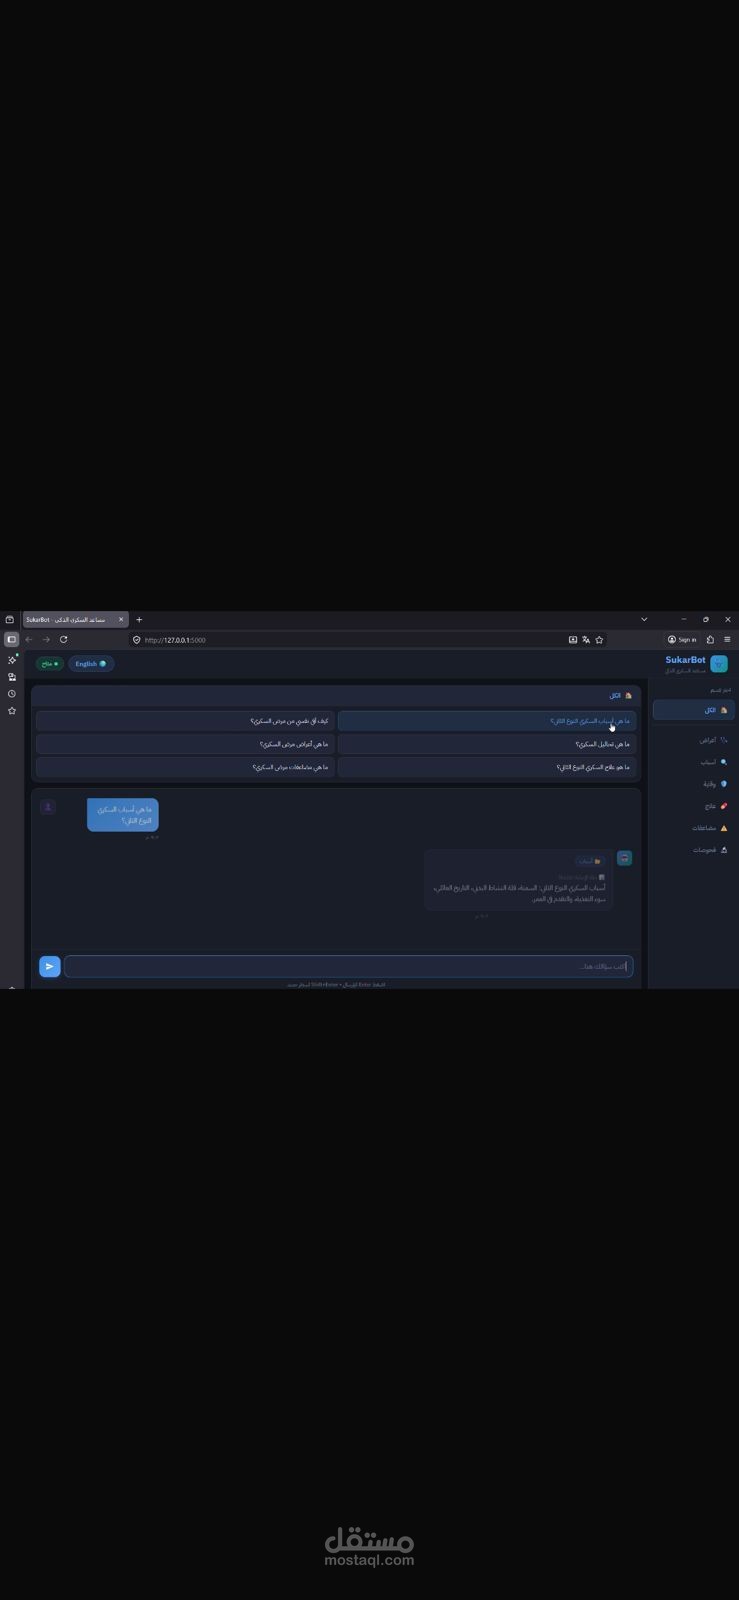Select the علاج category in the sidebar
The image size is (739, 1600).
[x=694, y=806]
